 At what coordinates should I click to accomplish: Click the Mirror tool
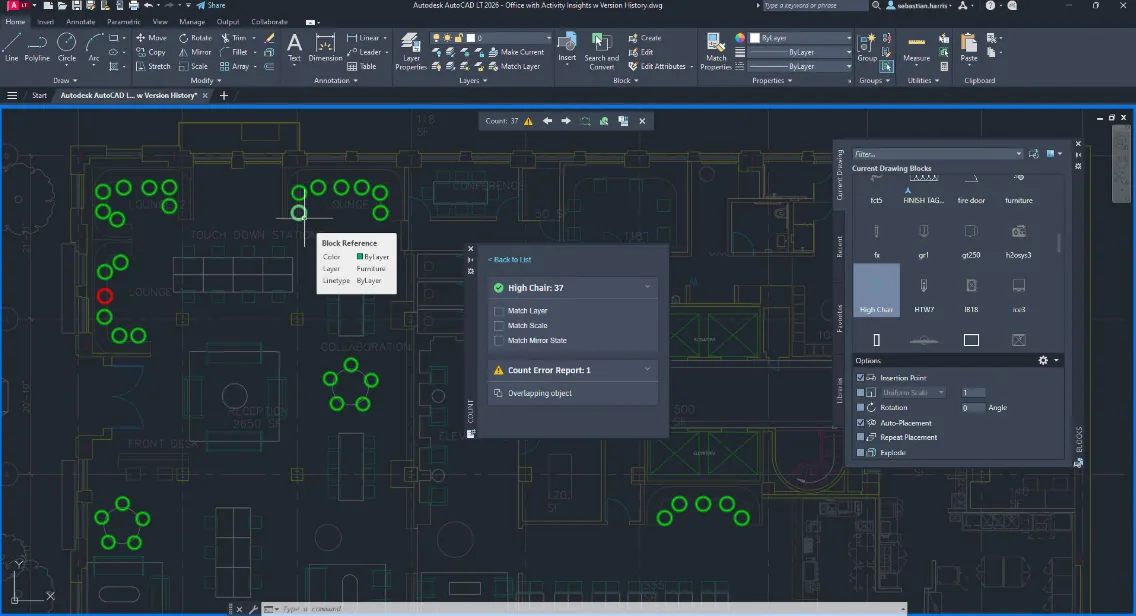[195, 52]
